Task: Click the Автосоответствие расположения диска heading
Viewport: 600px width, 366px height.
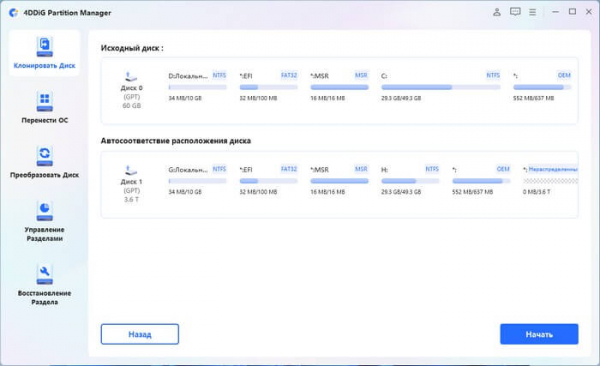Action: (176, 141)
